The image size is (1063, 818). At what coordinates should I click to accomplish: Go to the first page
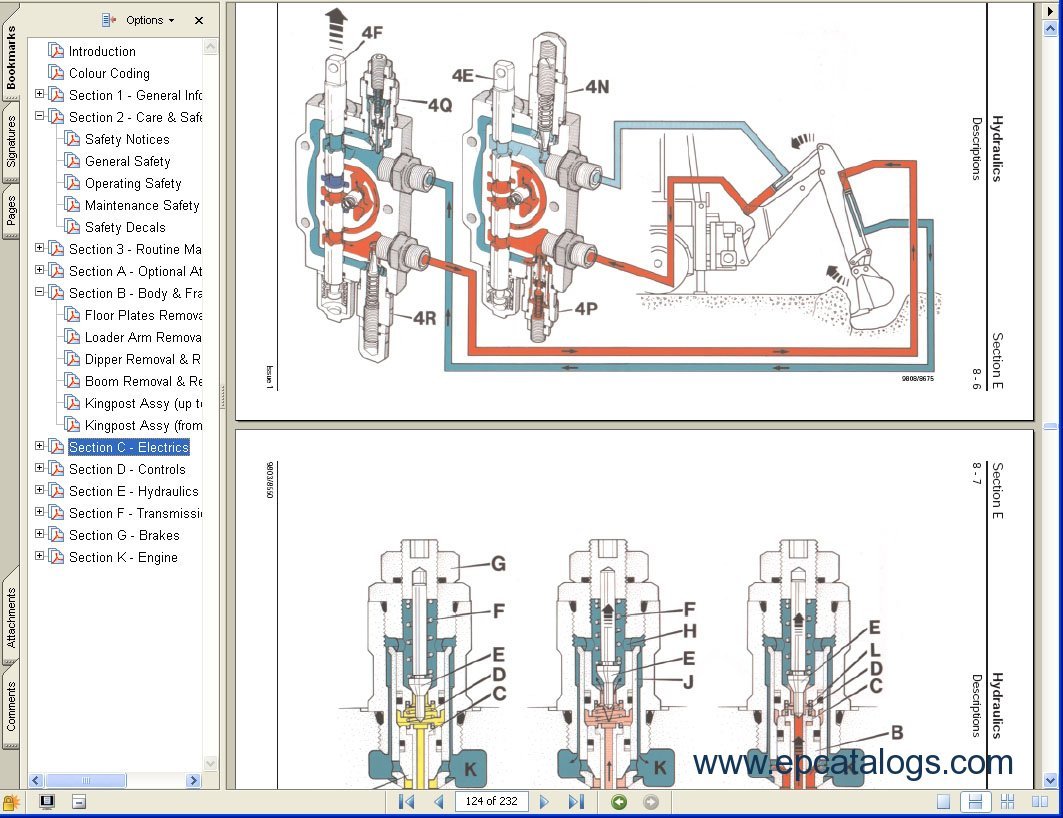coord(406,802)
